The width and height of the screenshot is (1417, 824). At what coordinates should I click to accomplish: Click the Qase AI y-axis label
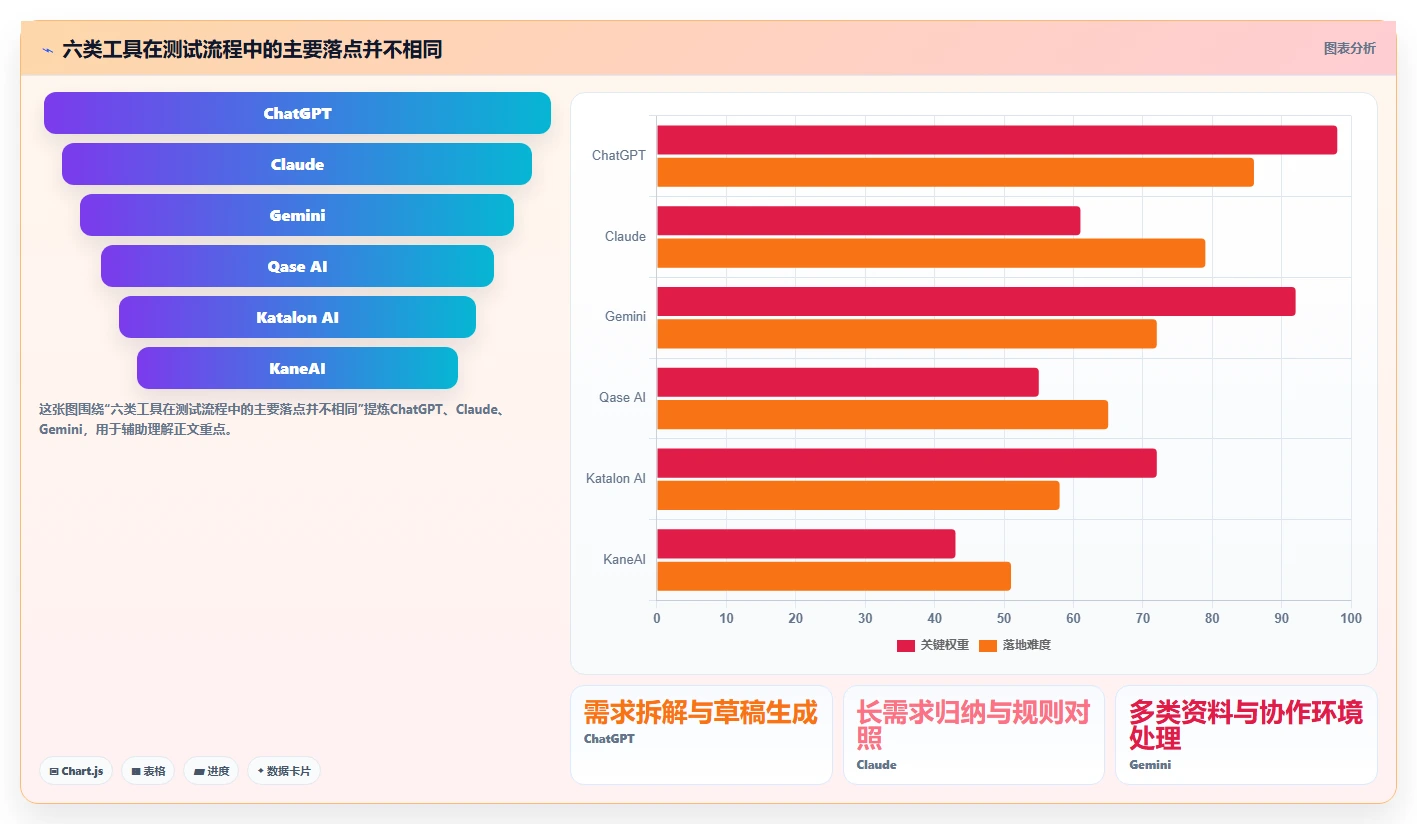click(x=622, y=398)
